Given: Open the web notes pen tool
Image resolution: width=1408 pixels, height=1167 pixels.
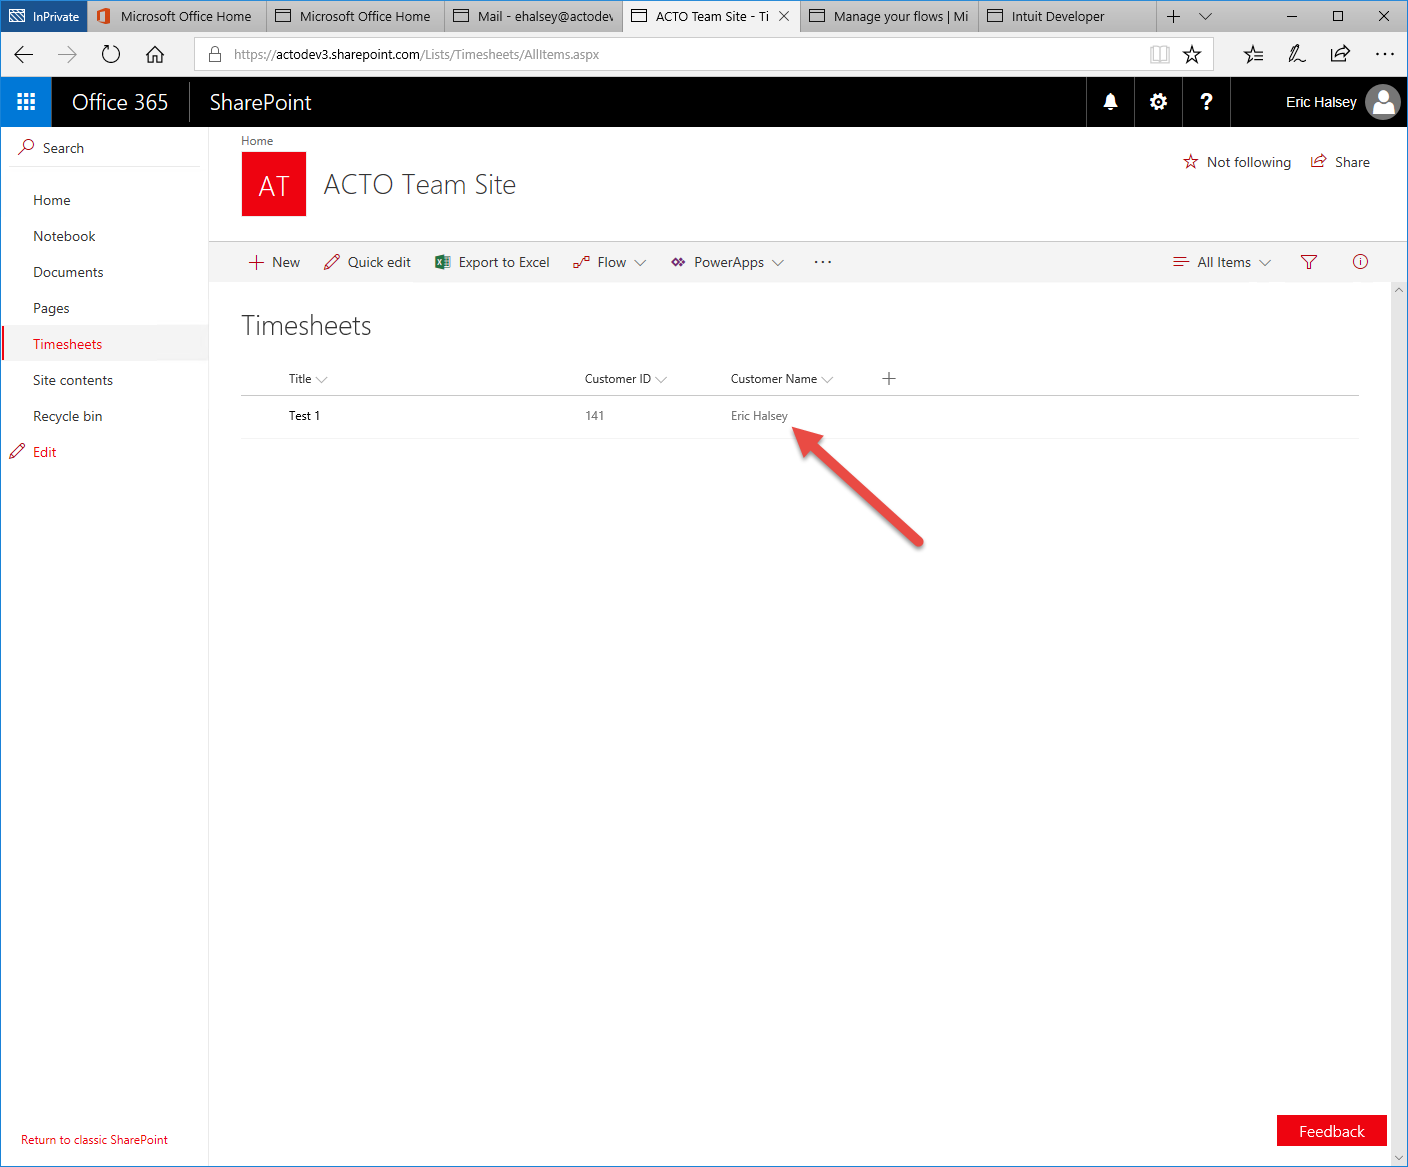Looking at the screenshot, I should coord(1297,54).
